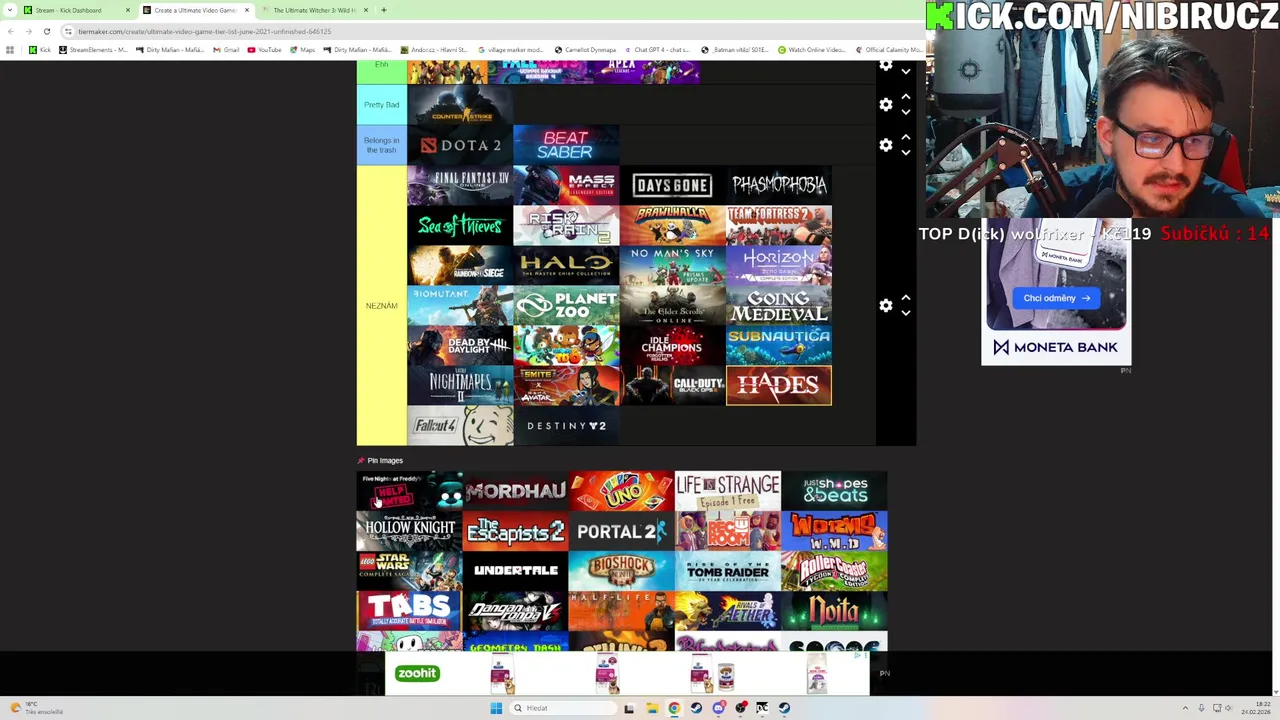Open the Watch Online Video bookmark
The image size is (1280, 720).
point(811,49)
